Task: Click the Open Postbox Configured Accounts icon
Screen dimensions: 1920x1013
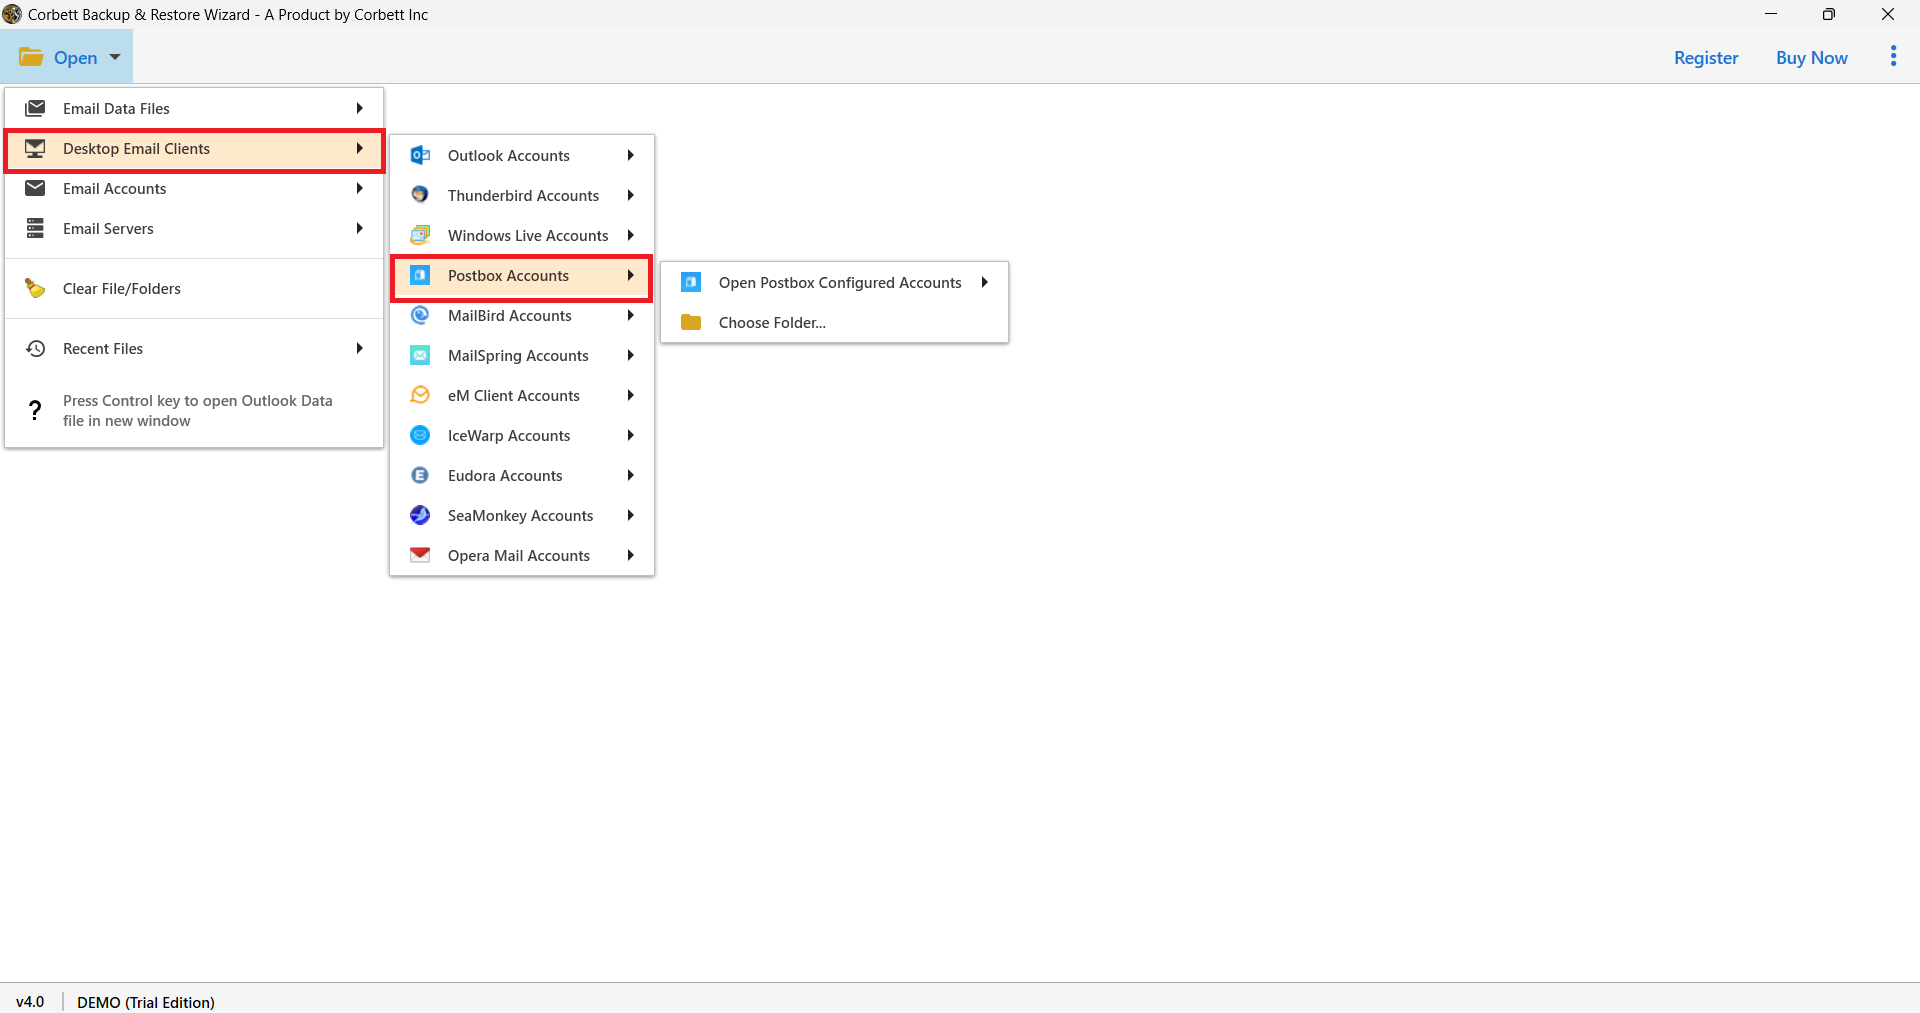Action: (691, 282)
